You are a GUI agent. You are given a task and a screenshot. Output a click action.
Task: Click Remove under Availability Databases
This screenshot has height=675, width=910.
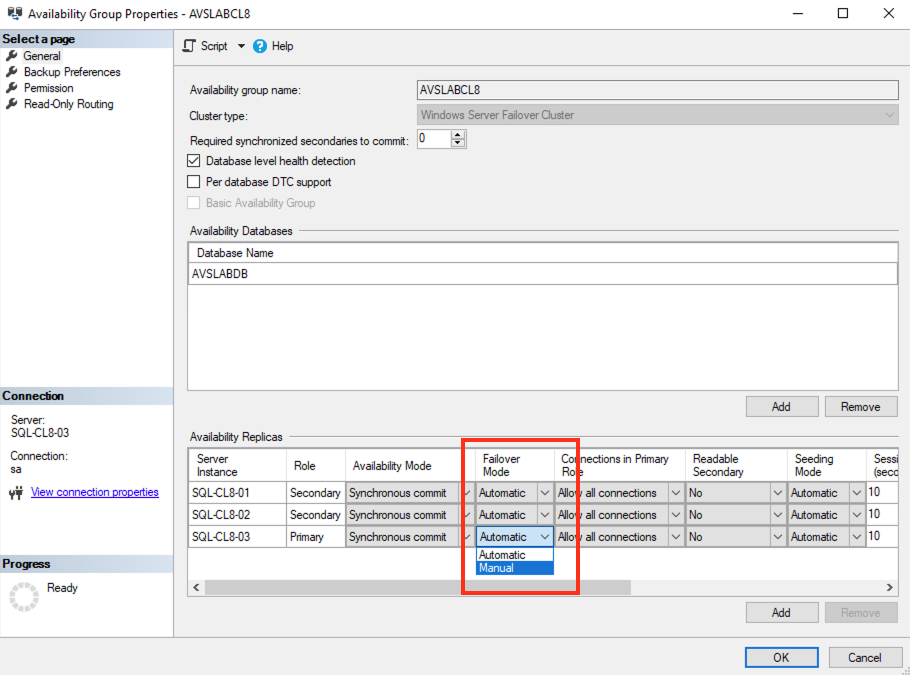[861, 407]
